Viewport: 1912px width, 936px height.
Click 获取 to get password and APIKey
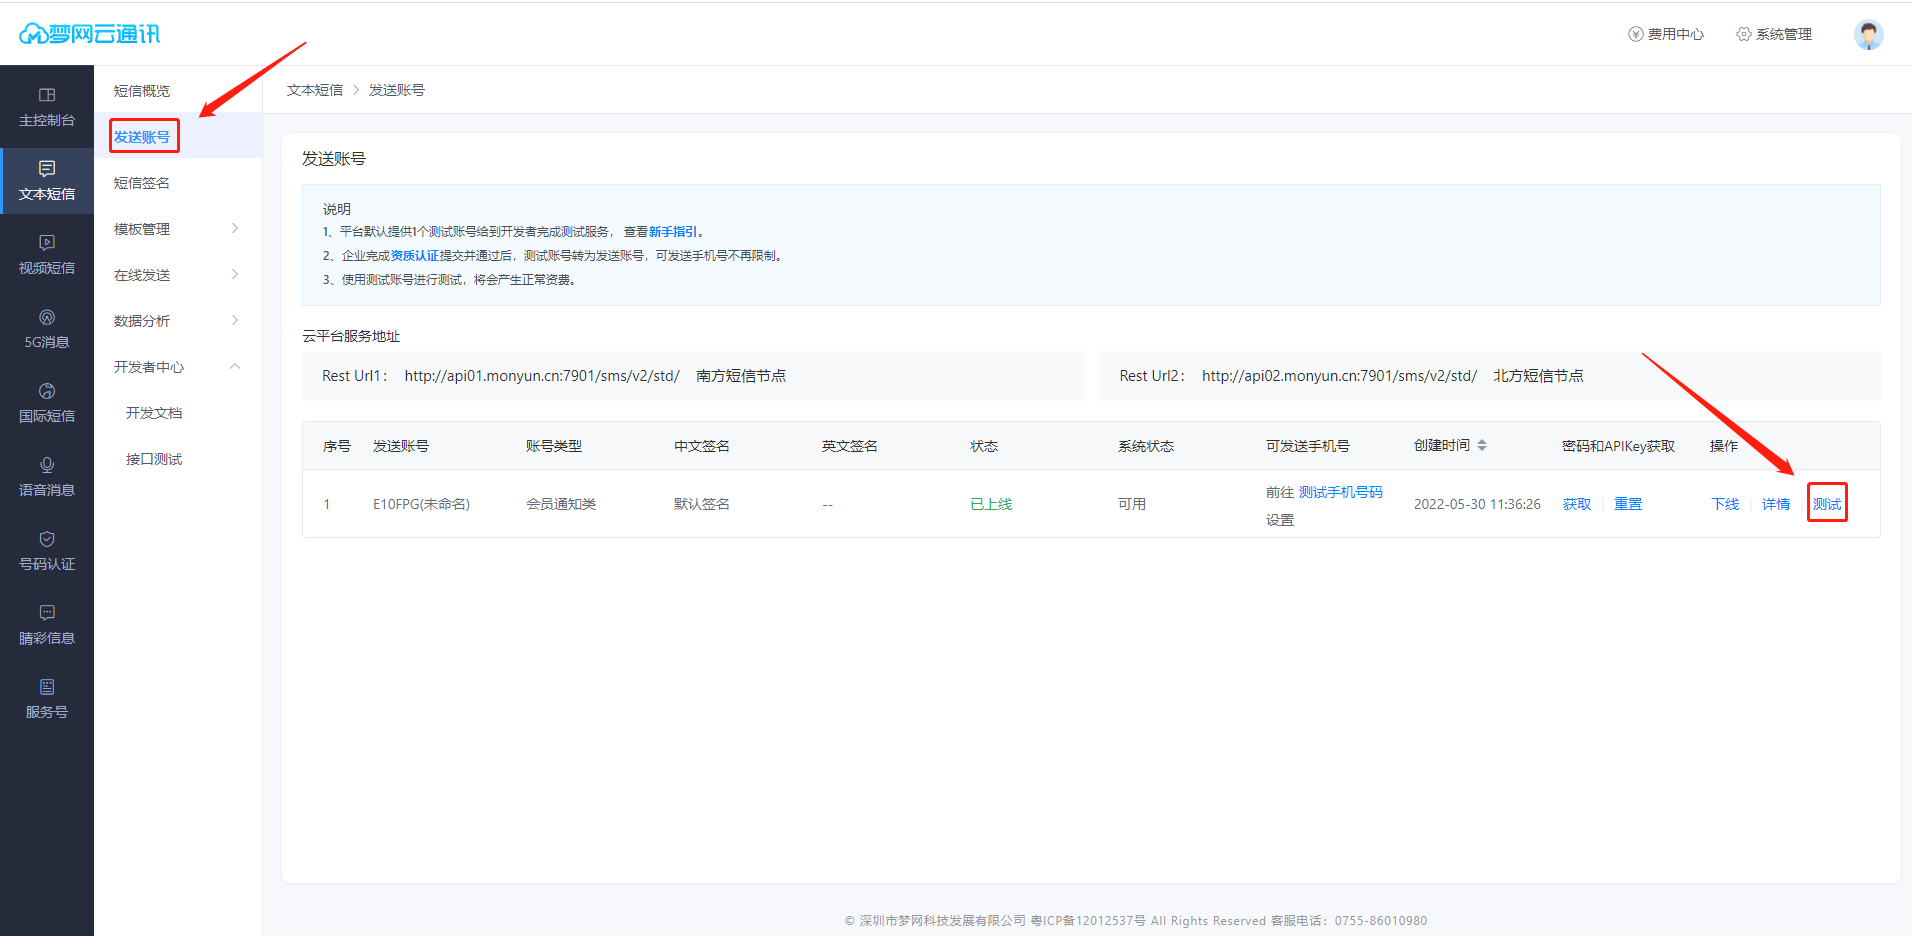1577,504
